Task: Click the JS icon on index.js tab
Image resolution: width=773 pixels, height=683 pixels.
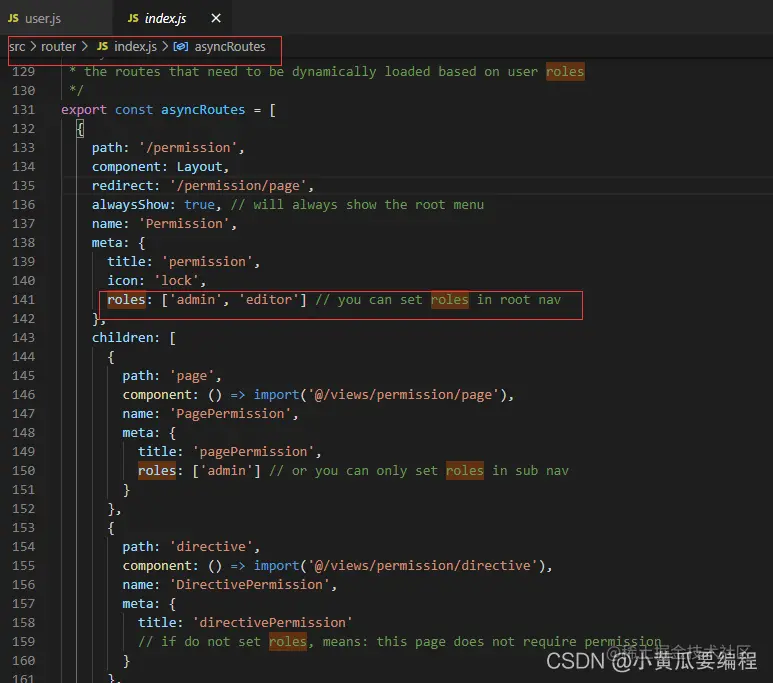Action: click(x=133, y=18)
